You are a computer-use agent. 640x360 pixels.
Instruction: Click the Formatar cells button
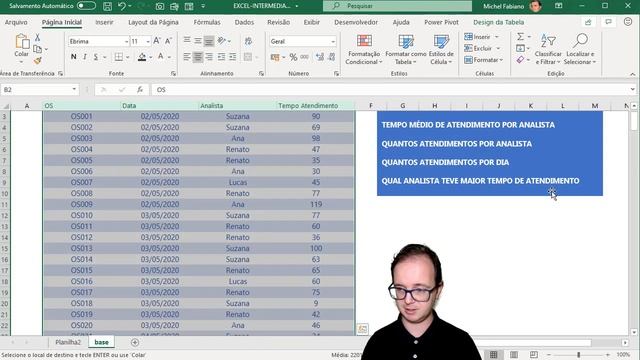(x=483, y=60)
